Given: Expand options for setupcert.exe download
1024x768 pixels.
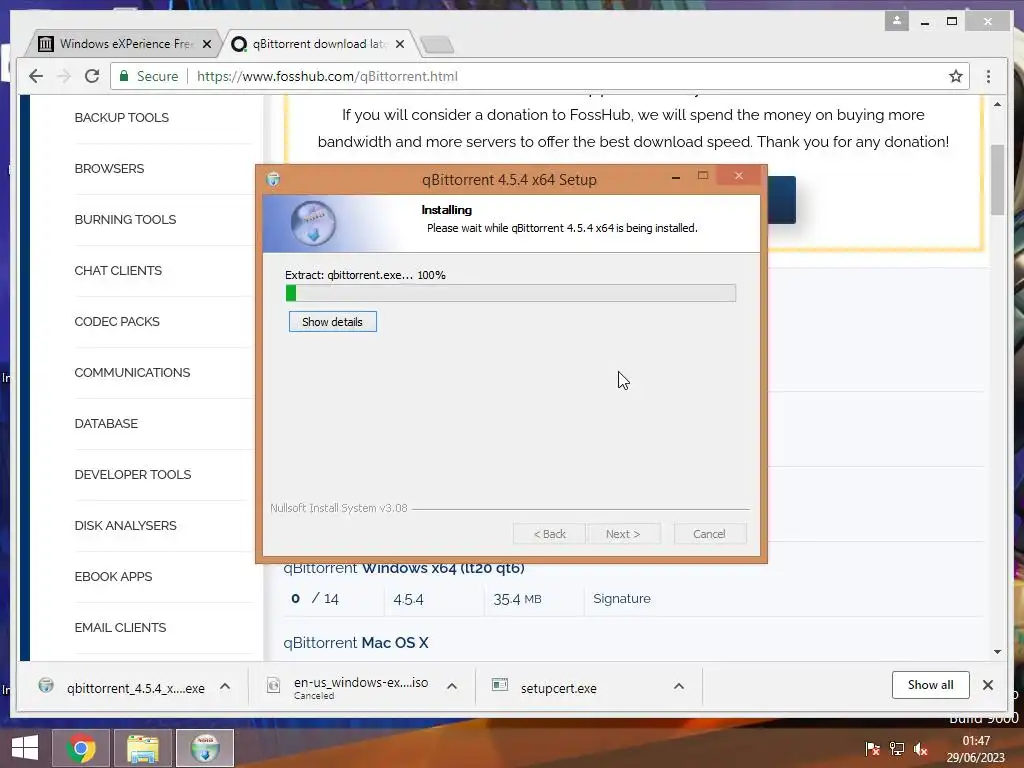Looking at the screenshot, I should tap(679, 686).
